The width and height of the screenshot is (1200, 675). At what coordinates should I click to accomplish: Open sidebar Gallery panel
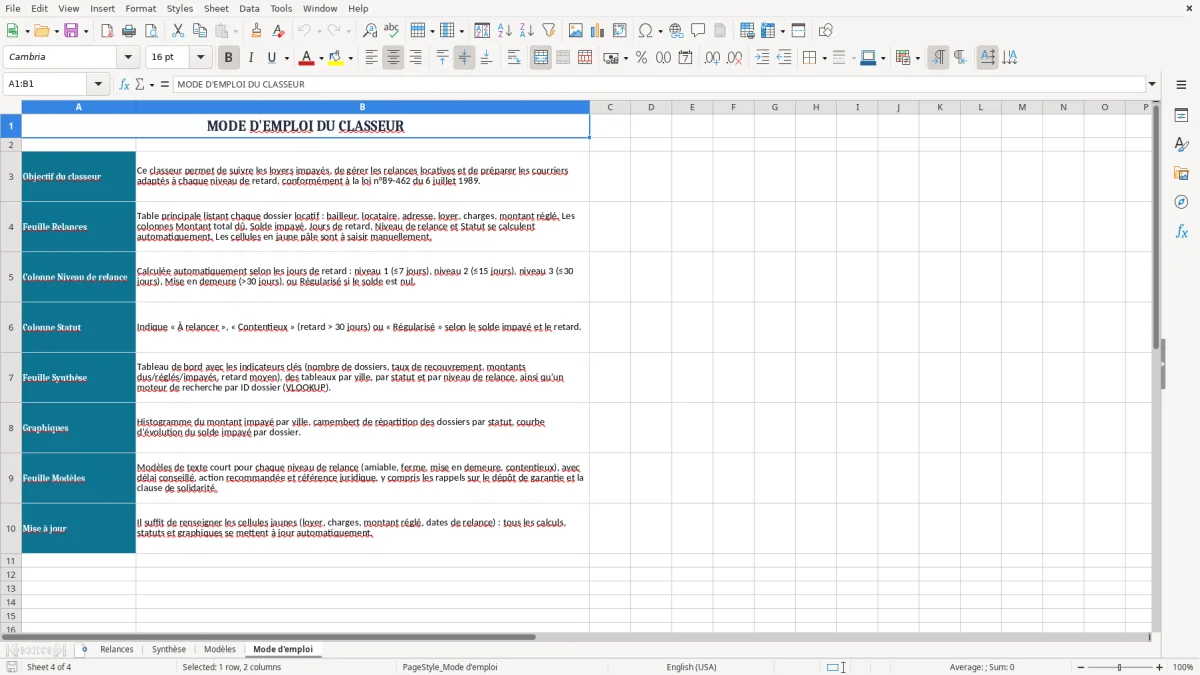click(1181, 174)
